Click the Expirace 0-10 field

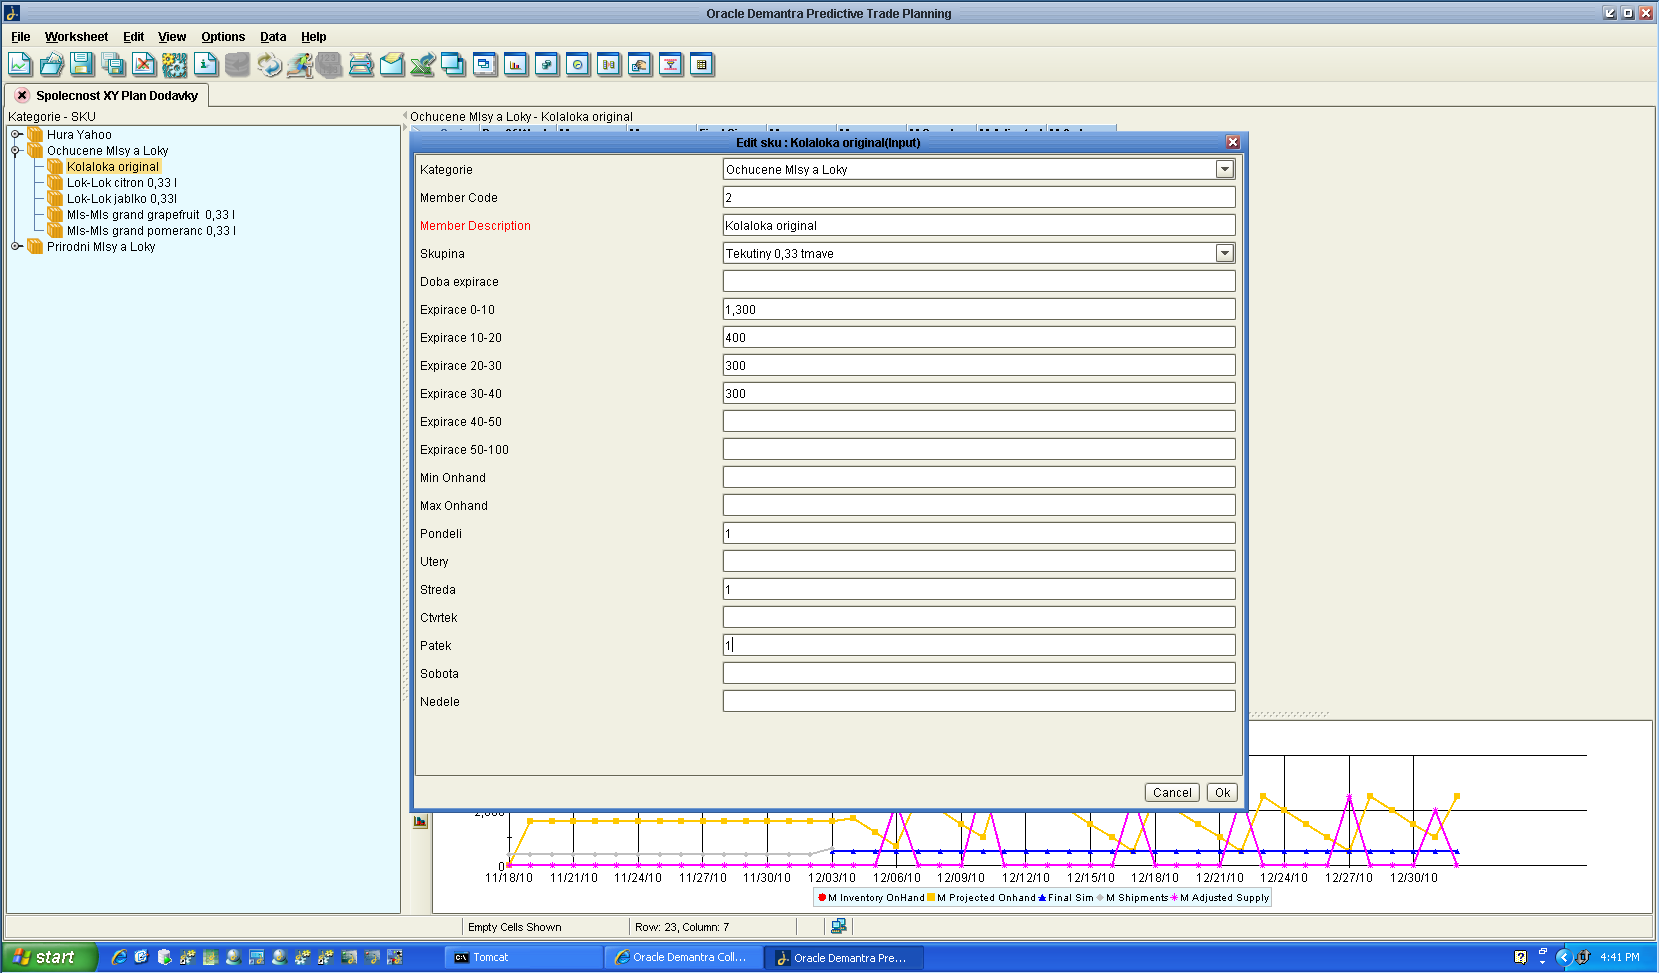[x=979, y=309]
